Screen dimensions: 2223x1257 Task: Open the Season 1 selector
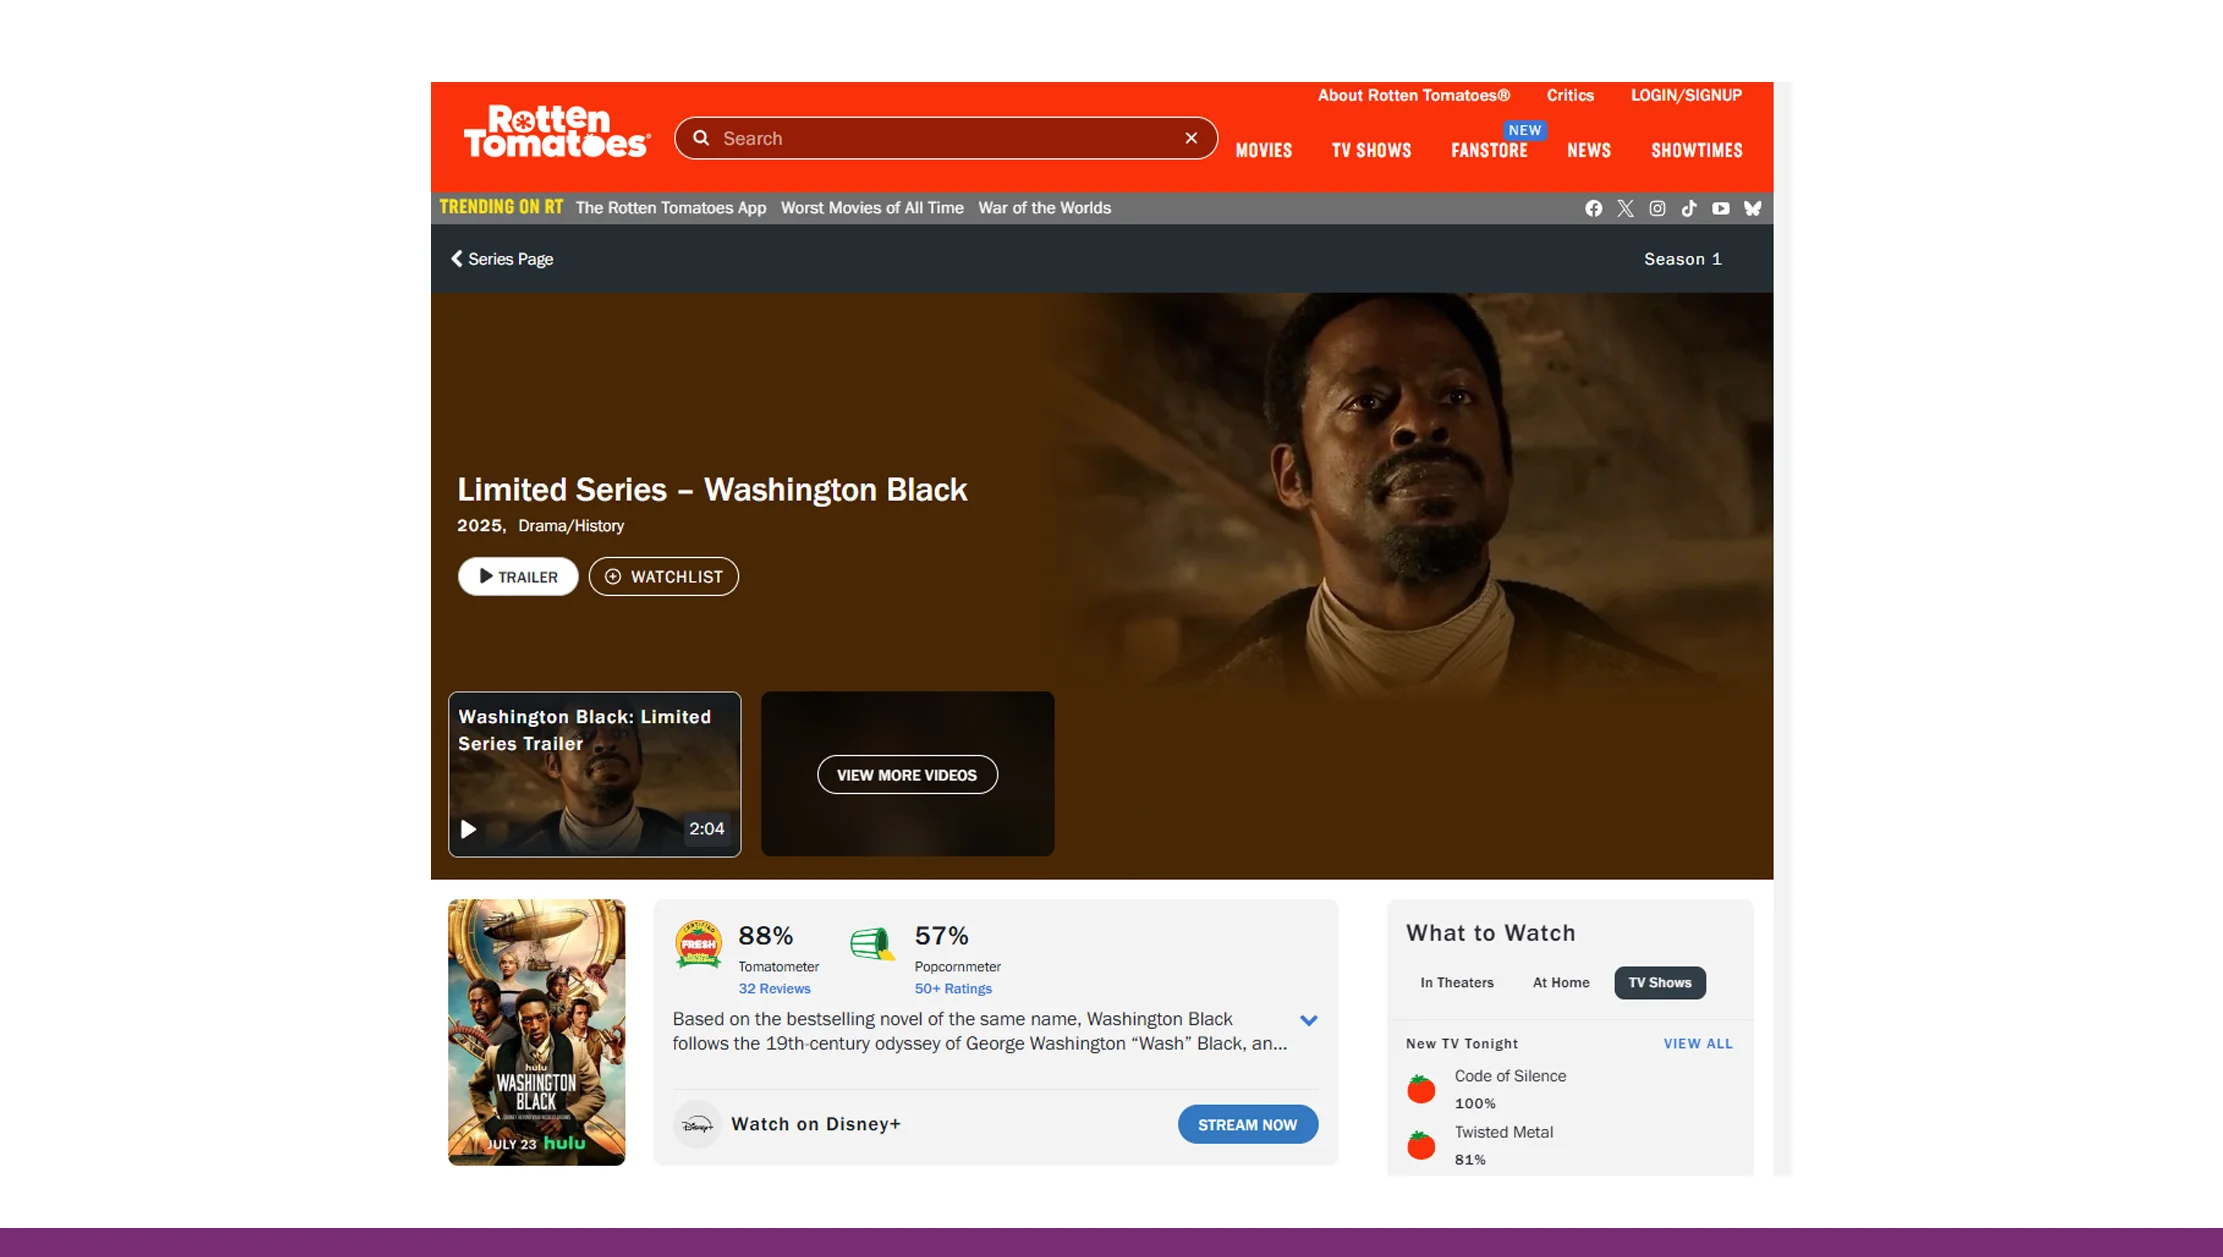point(1682,259)
